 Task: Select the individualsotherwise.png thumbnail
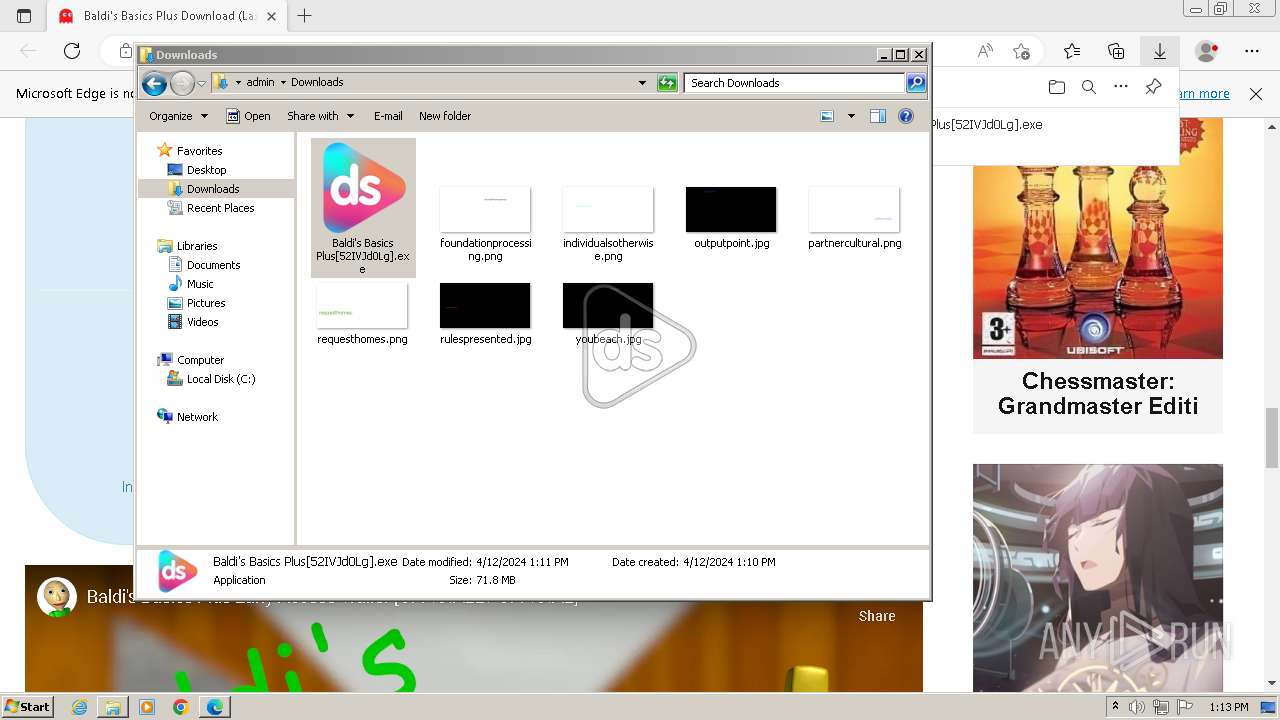coord(608,209)
